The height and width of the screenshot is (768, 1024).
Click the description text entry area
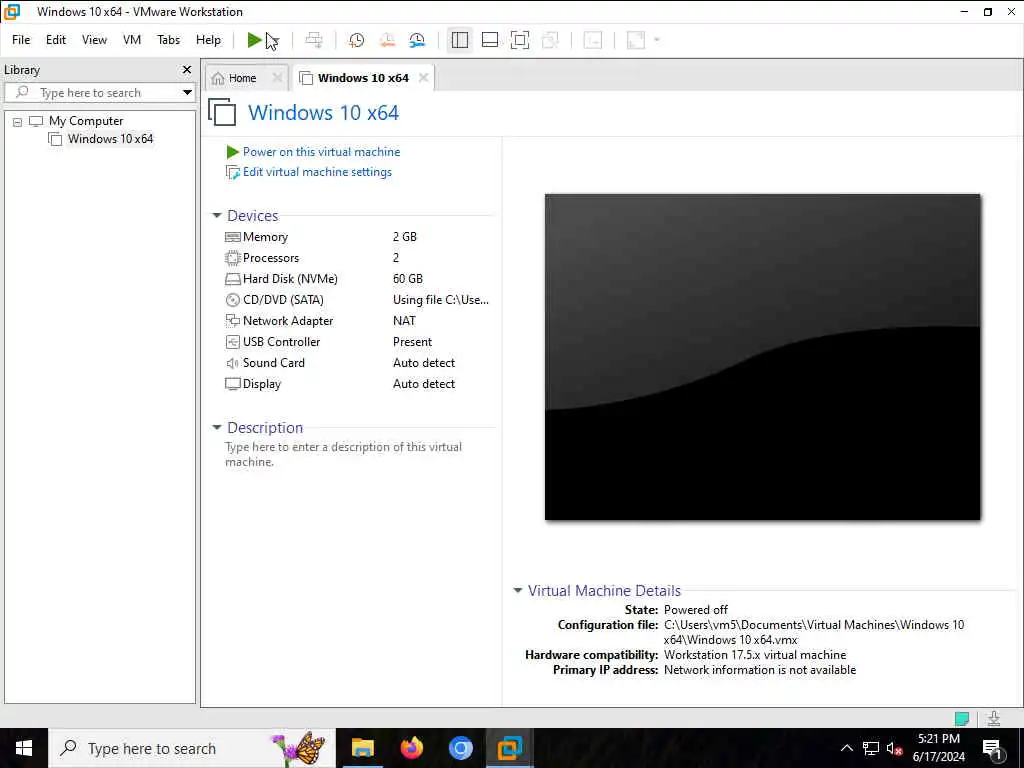[344, 454]
